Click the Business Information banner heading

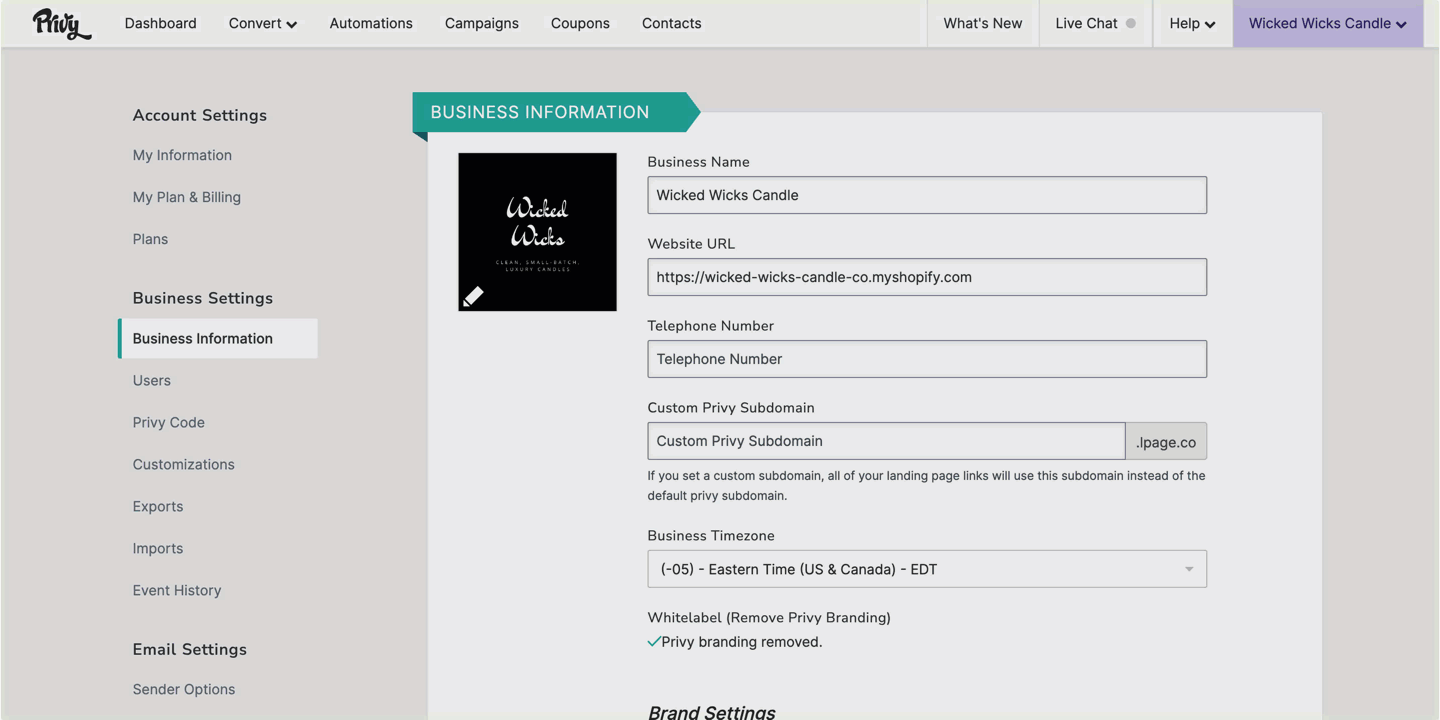(540, 112)
